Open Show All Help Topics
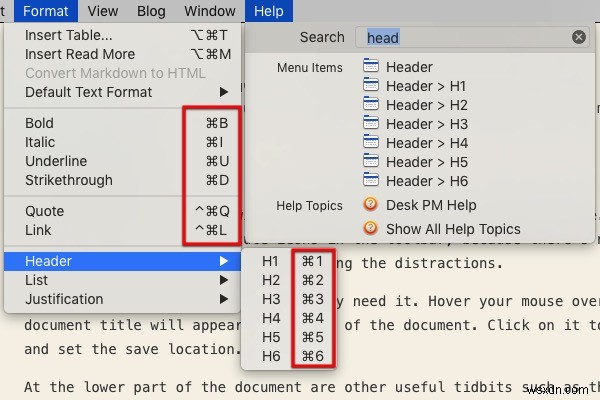 453,229
